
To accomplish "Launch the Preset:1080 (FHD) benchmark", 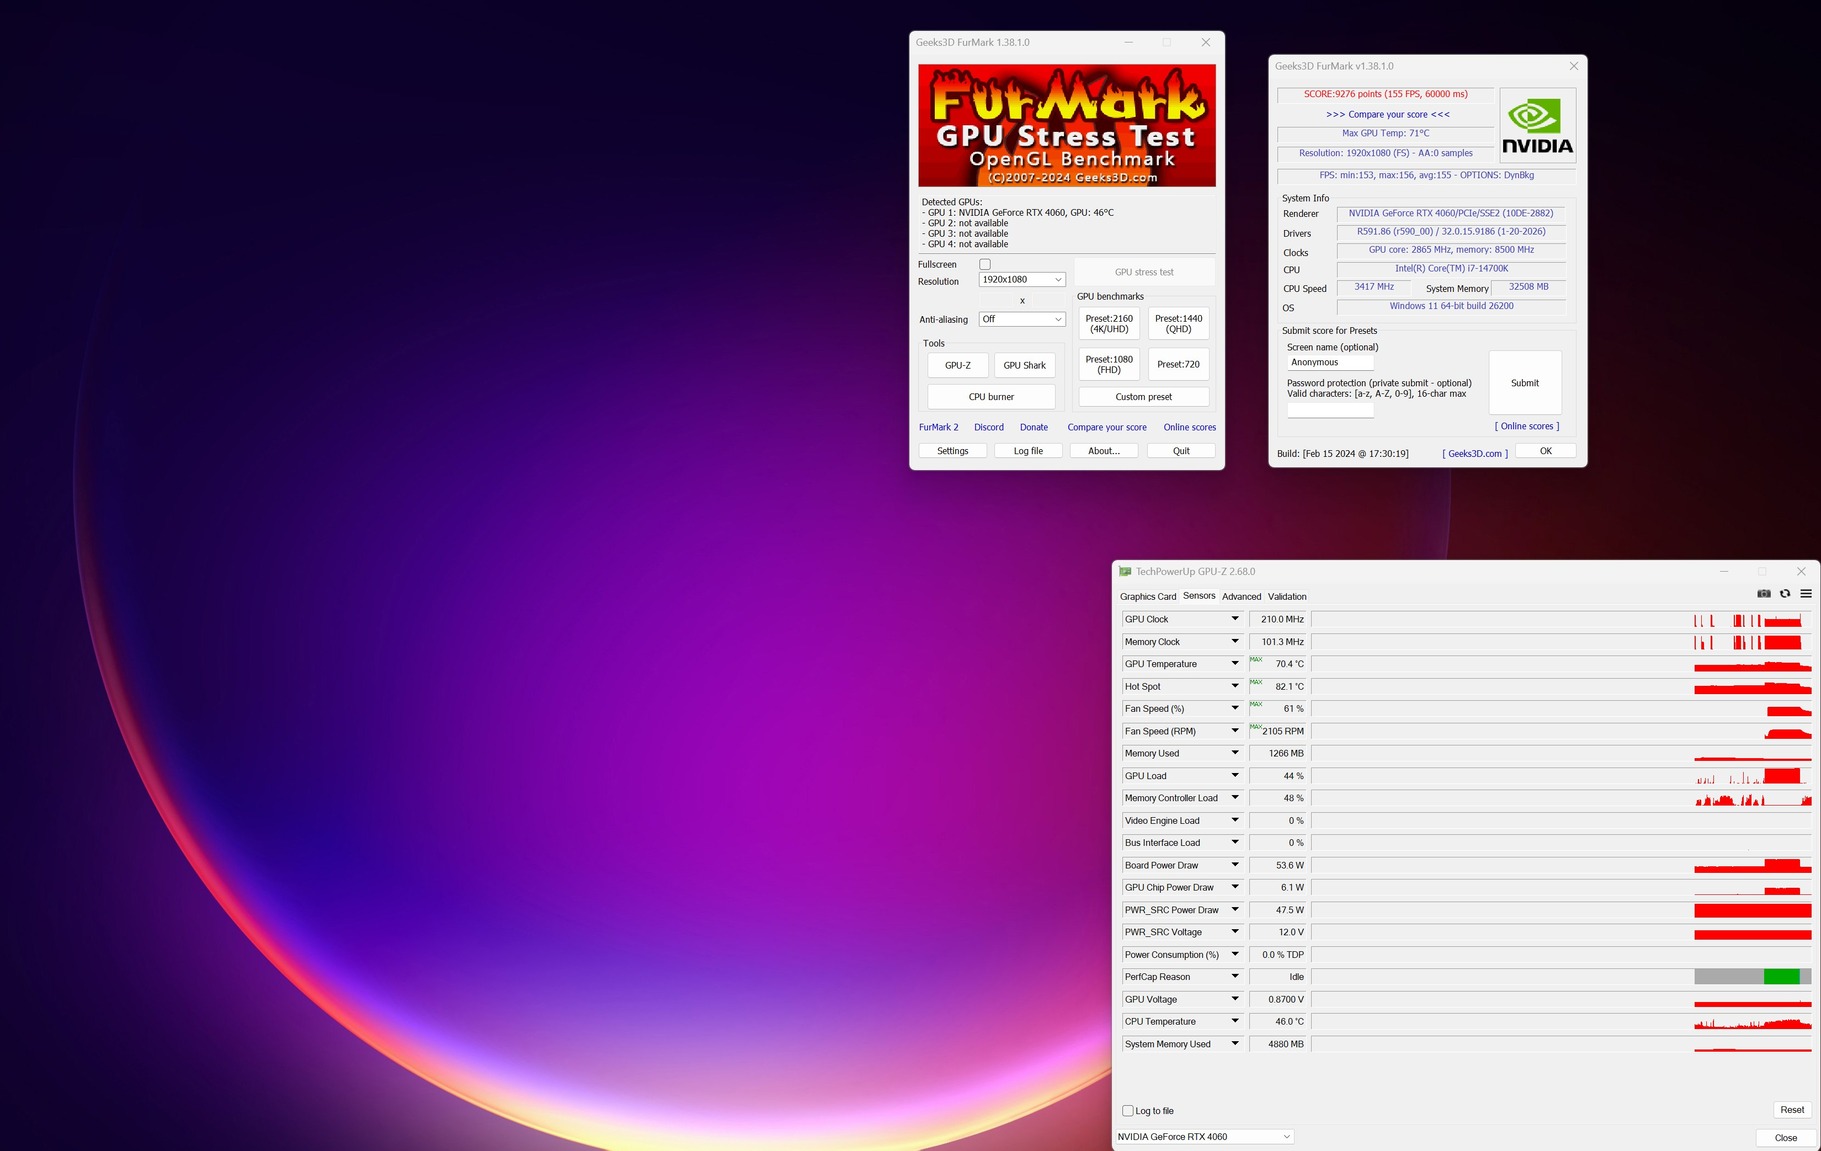I will 1109,364.
